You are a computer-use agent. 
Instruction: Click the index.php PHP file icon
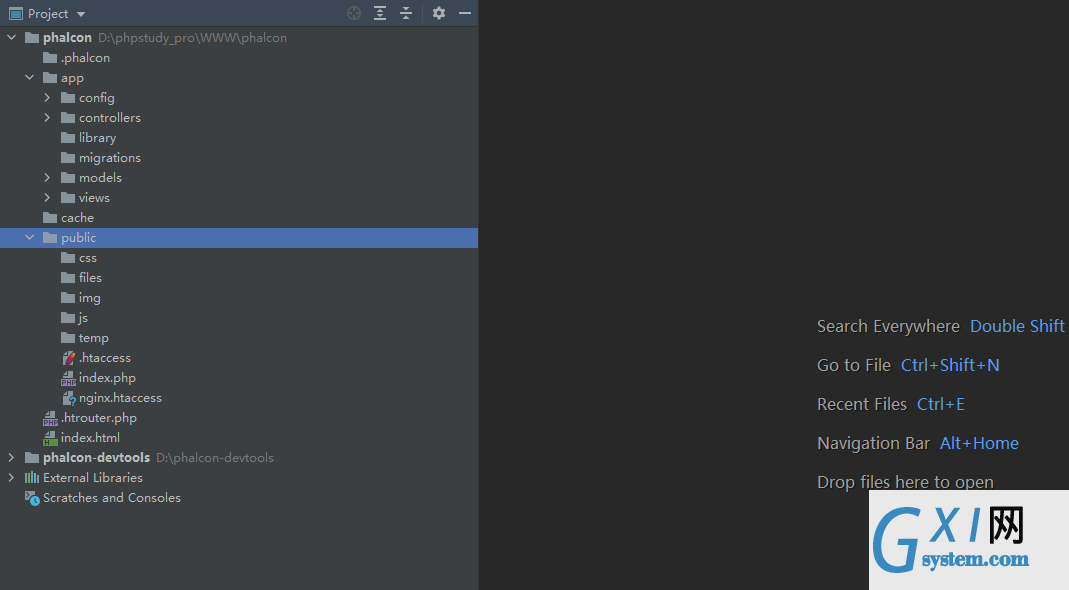68,378
